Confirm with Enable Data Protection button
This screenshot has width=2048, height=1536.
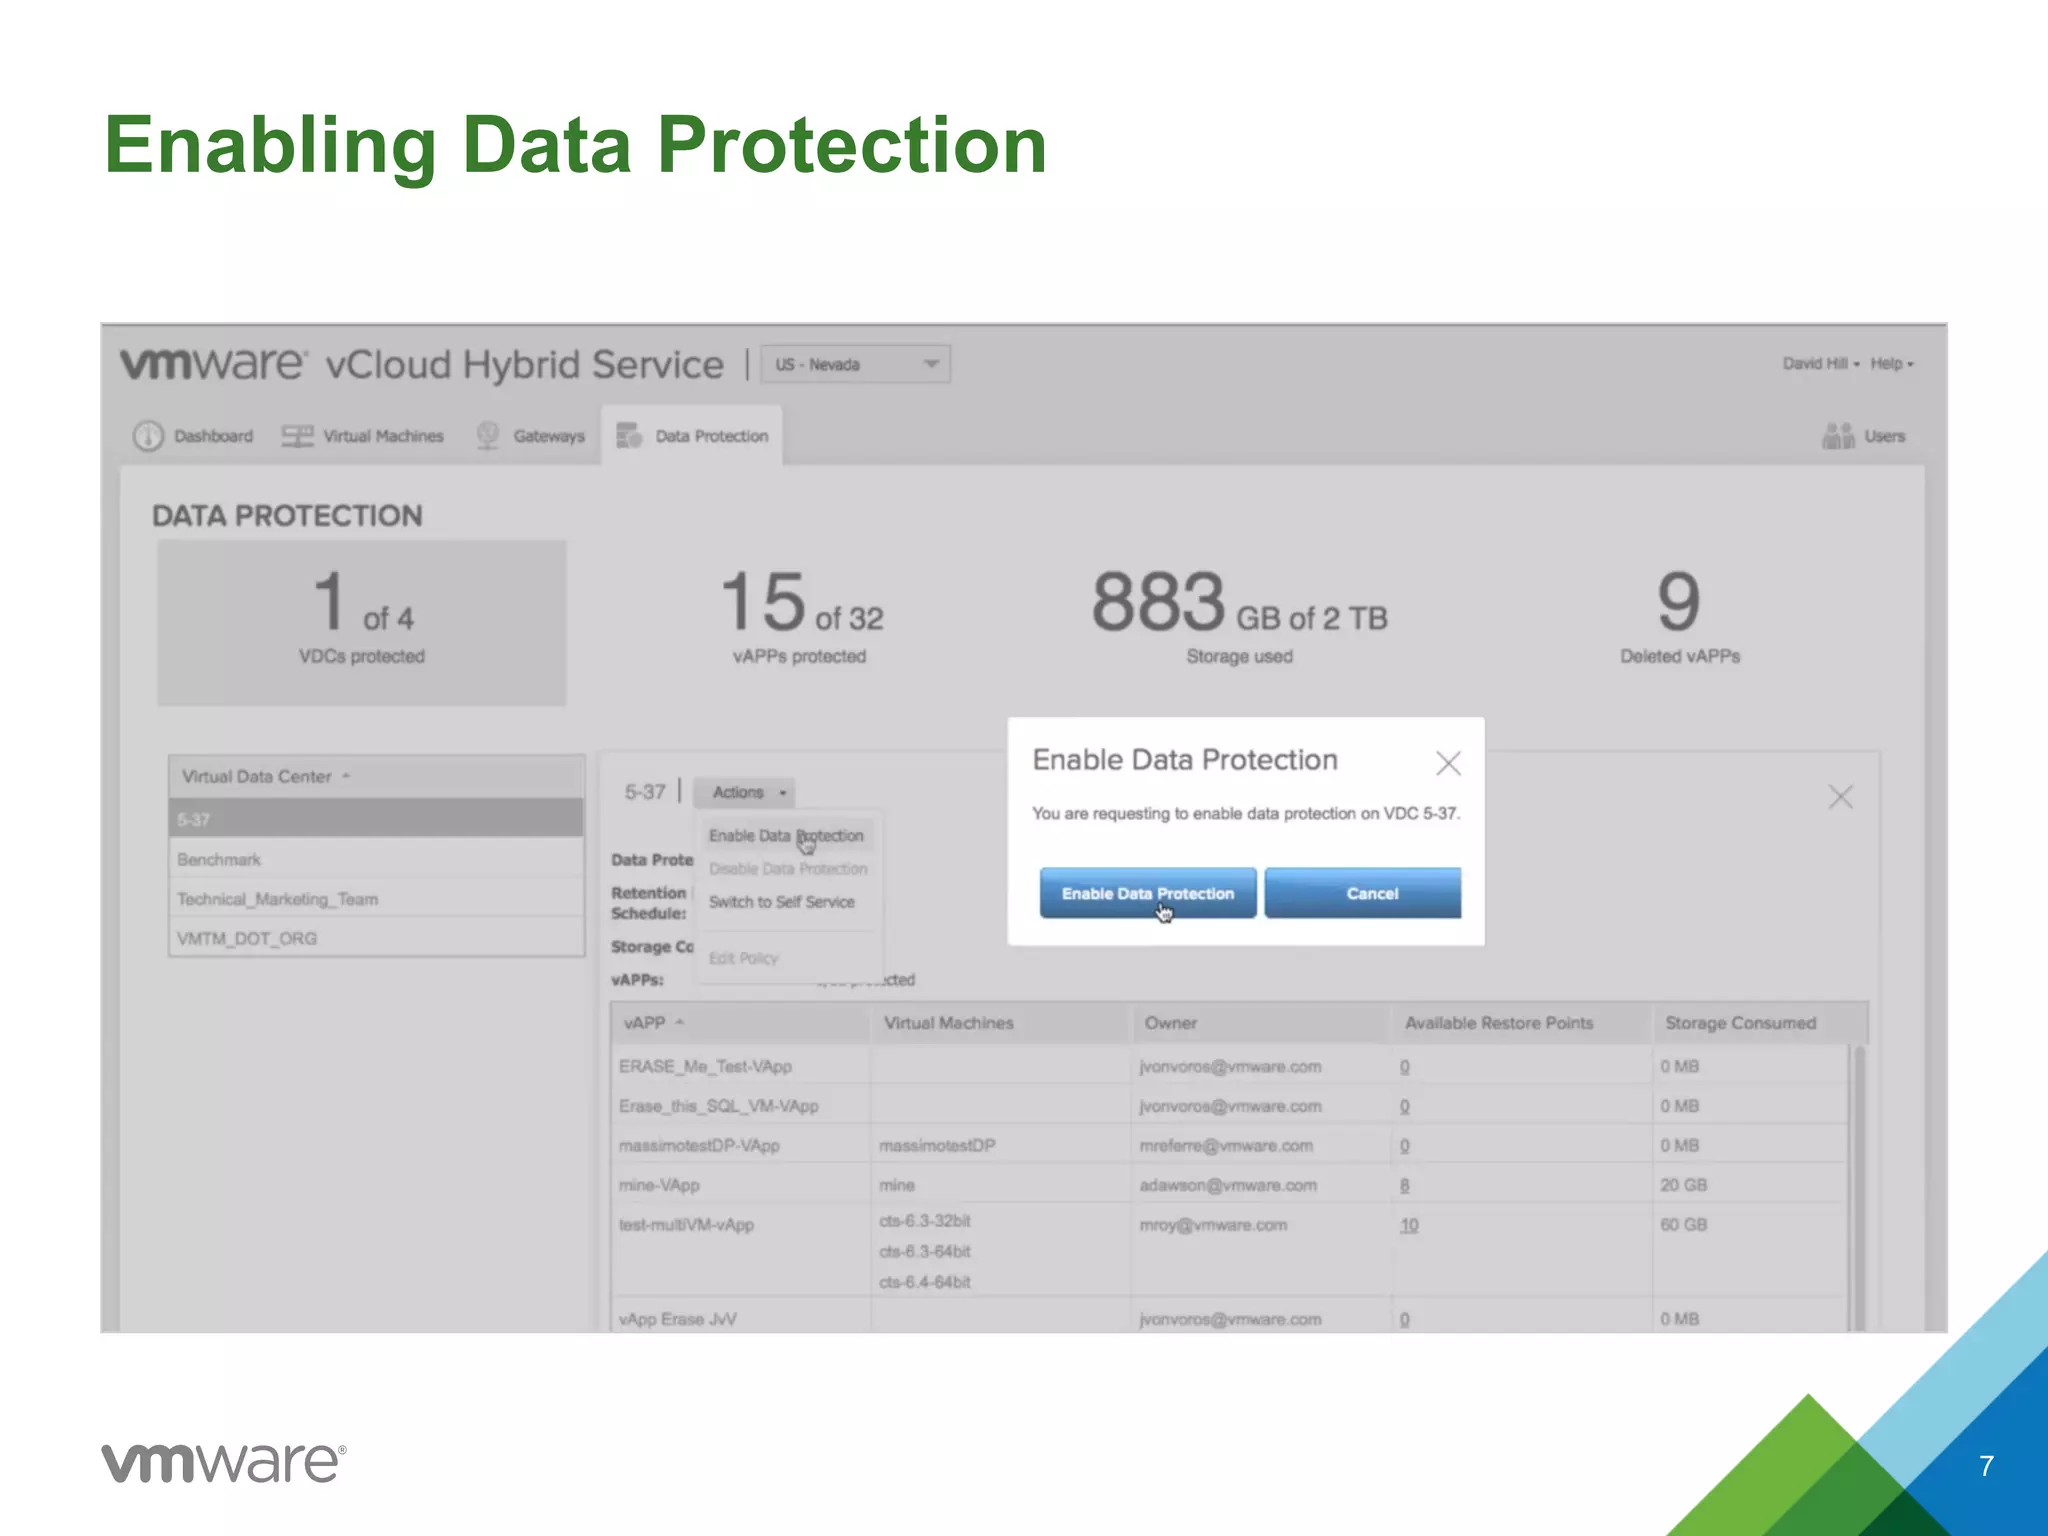point(1148,893)
